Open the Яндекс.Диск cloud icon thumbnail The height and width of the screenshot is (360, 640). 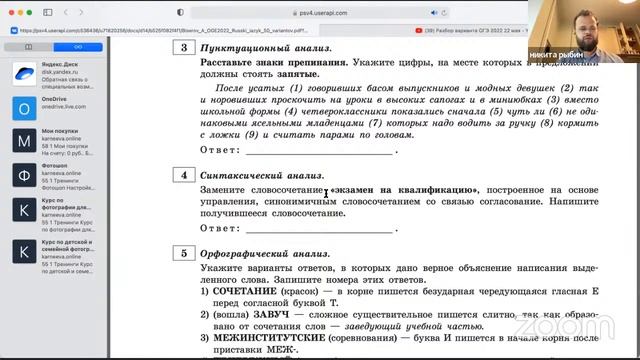(24, 74)
